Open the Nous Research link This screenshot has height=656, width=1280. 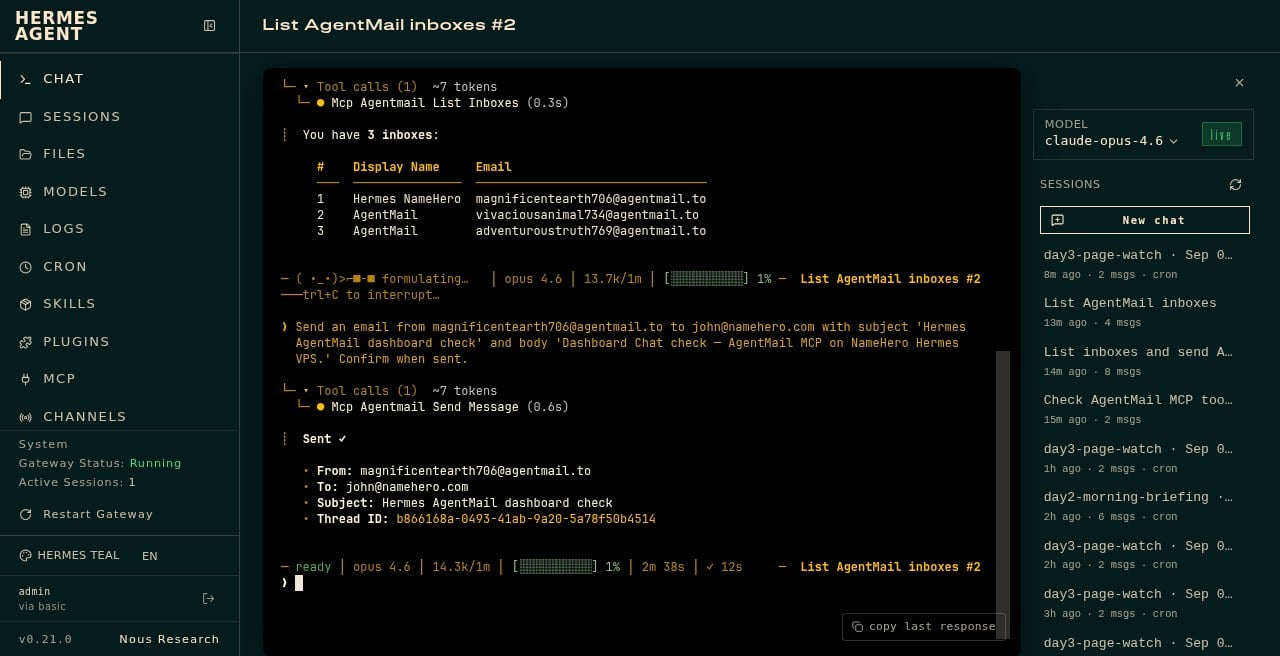169,639
